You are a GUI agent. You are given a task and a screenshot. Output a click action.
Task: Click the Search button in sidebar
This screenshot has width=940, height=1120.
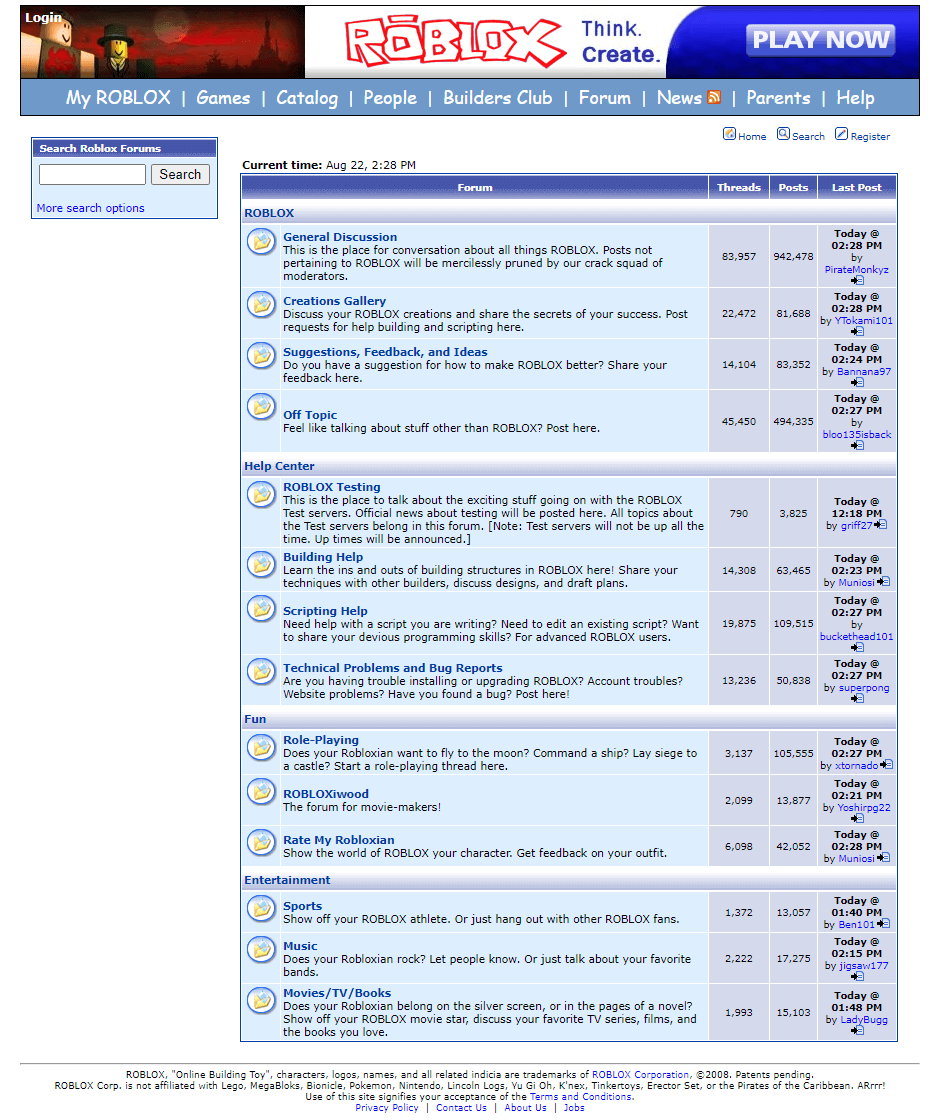tap(180, 174)
